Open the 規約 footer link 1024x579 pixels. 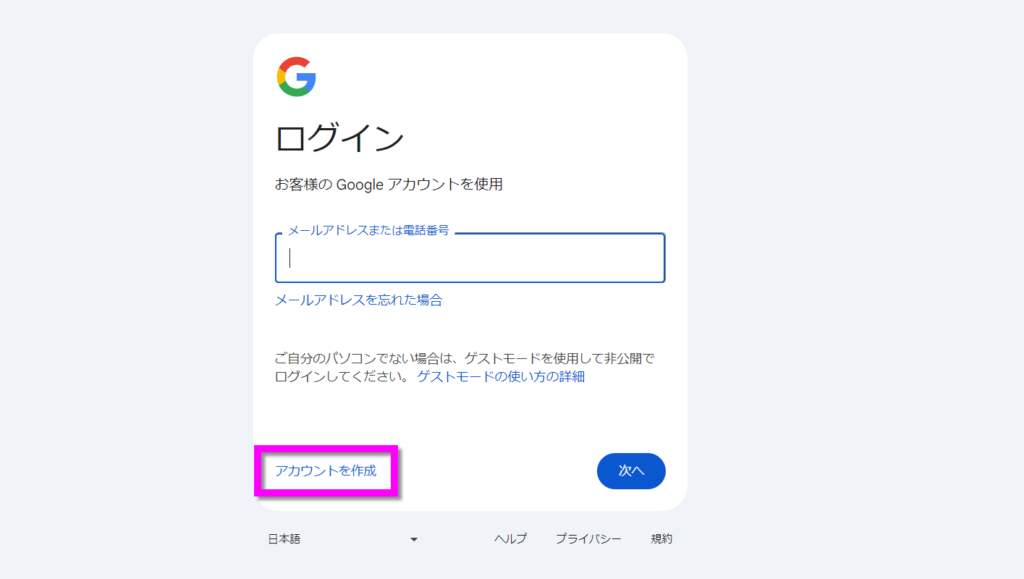click(662, 539)
